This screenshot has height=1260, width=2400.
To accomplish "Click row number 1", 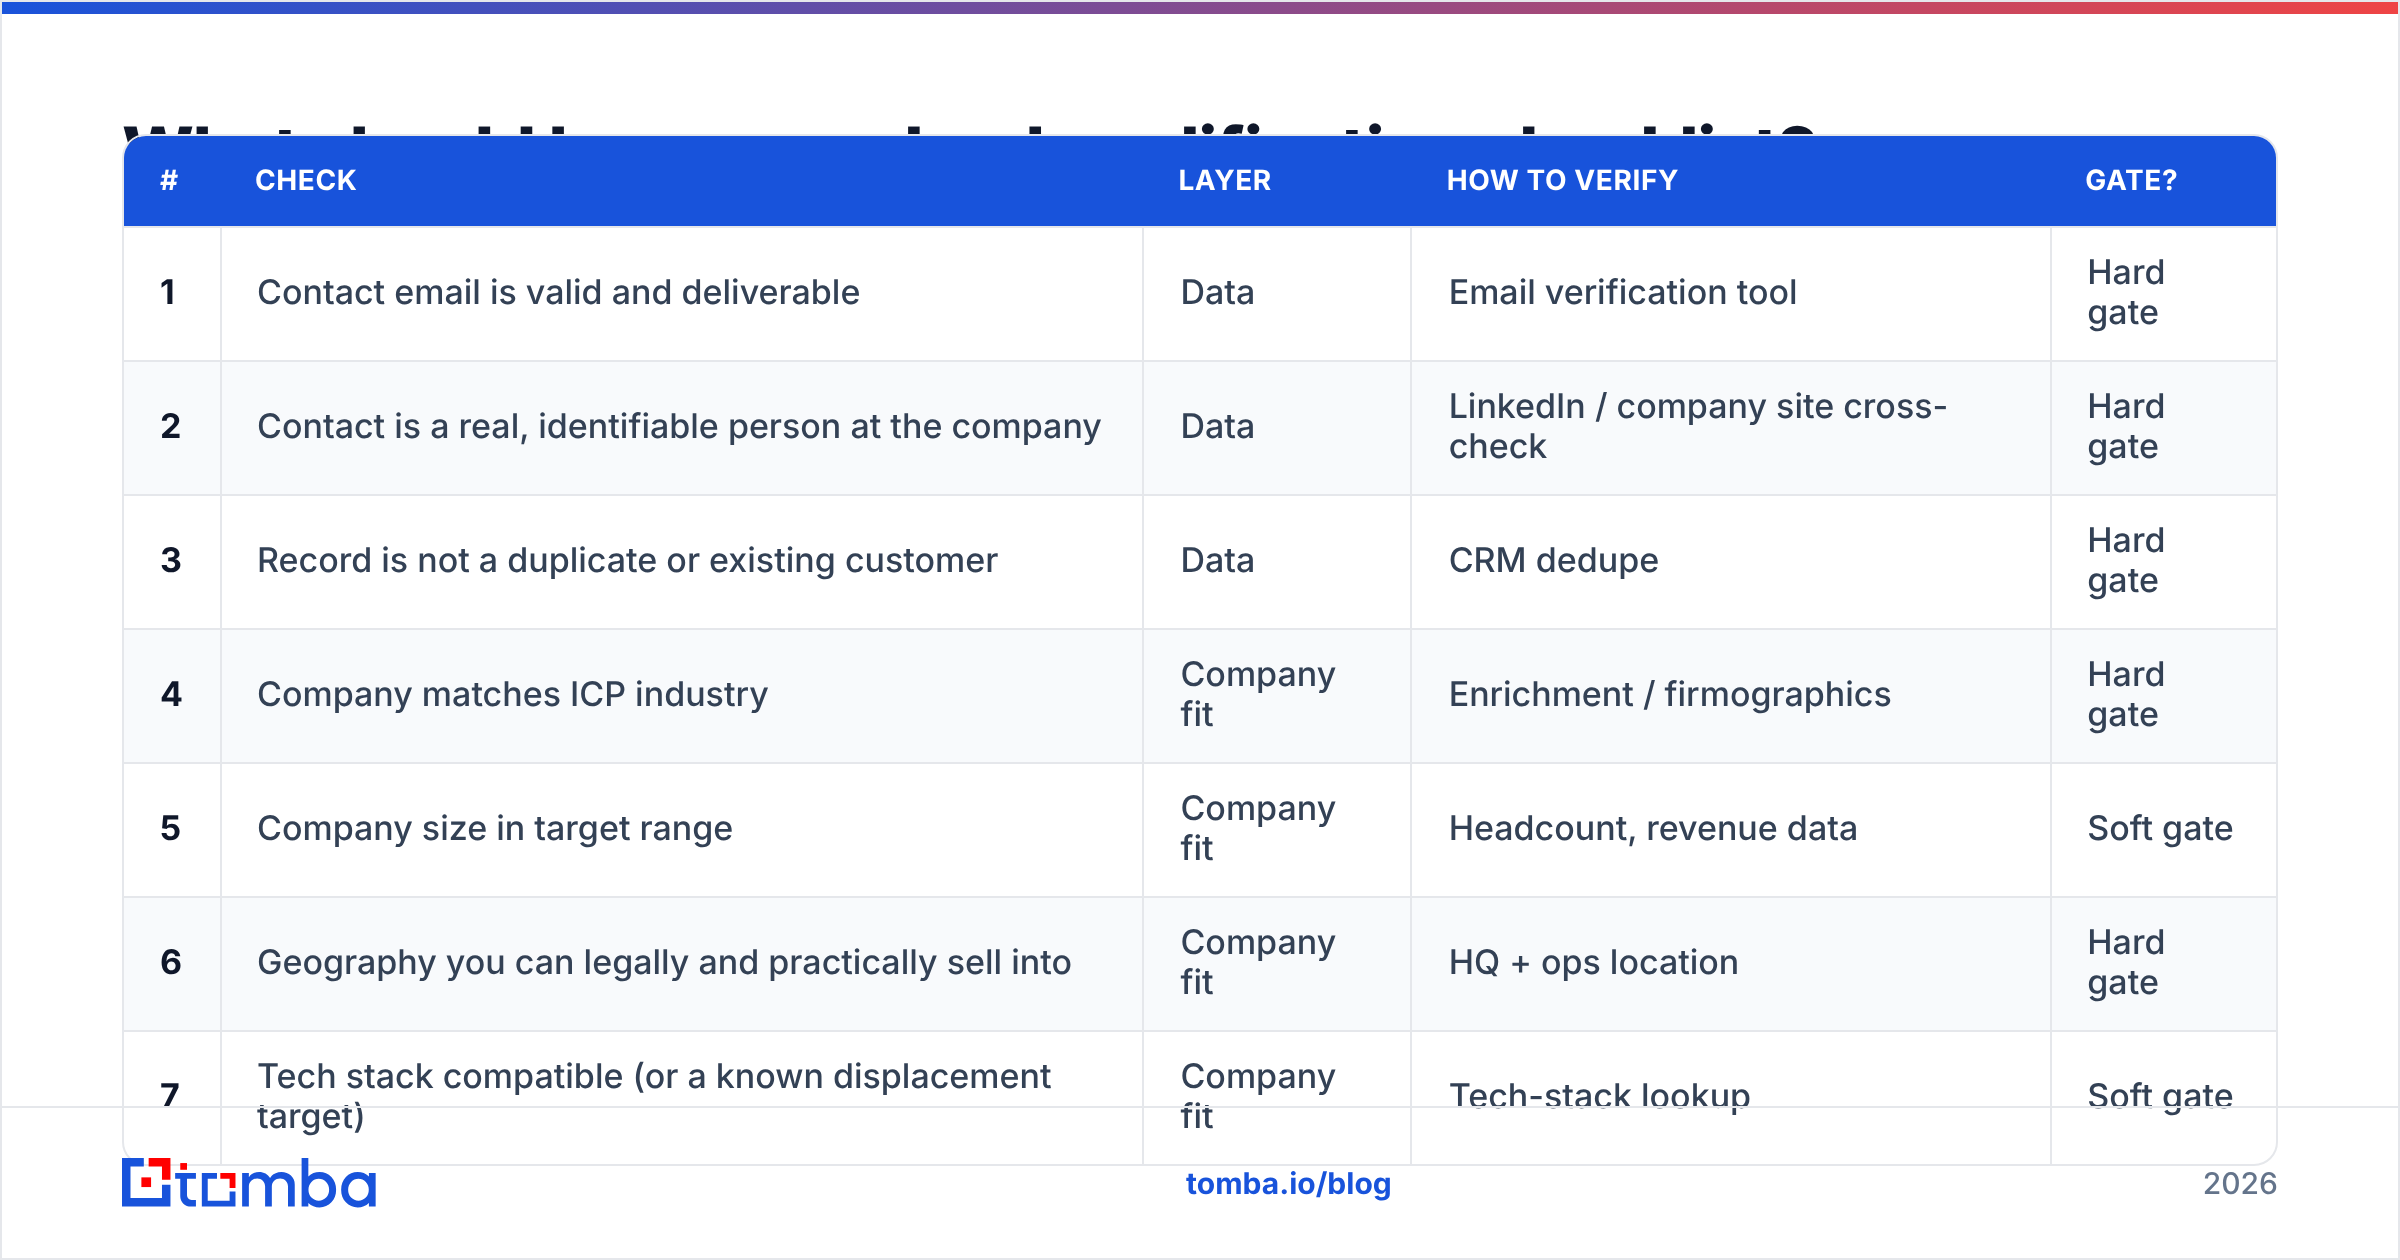I will pyautogui.click(x=168, y=293).
